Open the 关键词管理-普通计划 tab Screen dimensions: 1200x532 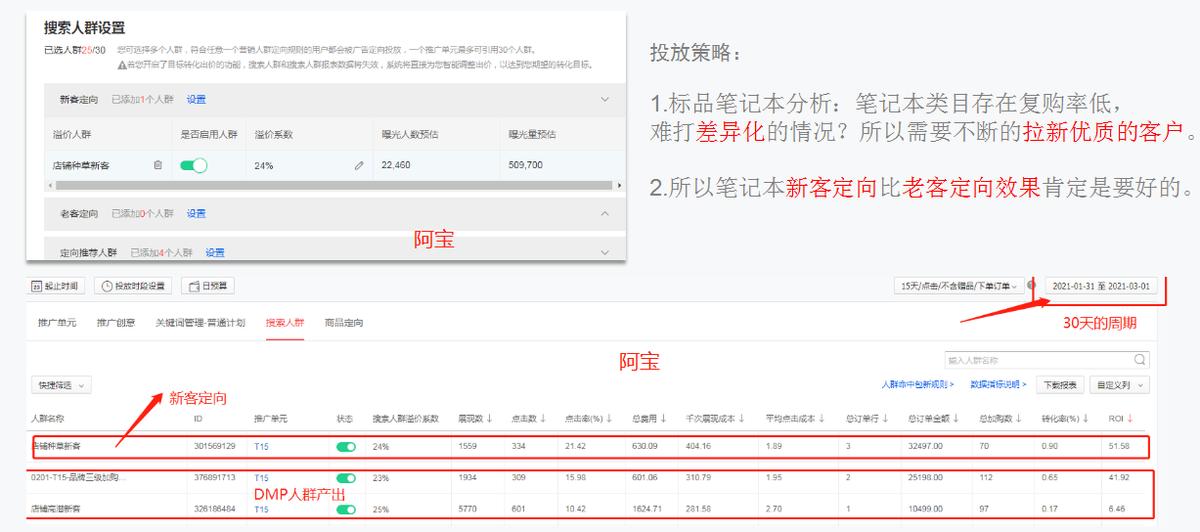(x=200, y=323)
